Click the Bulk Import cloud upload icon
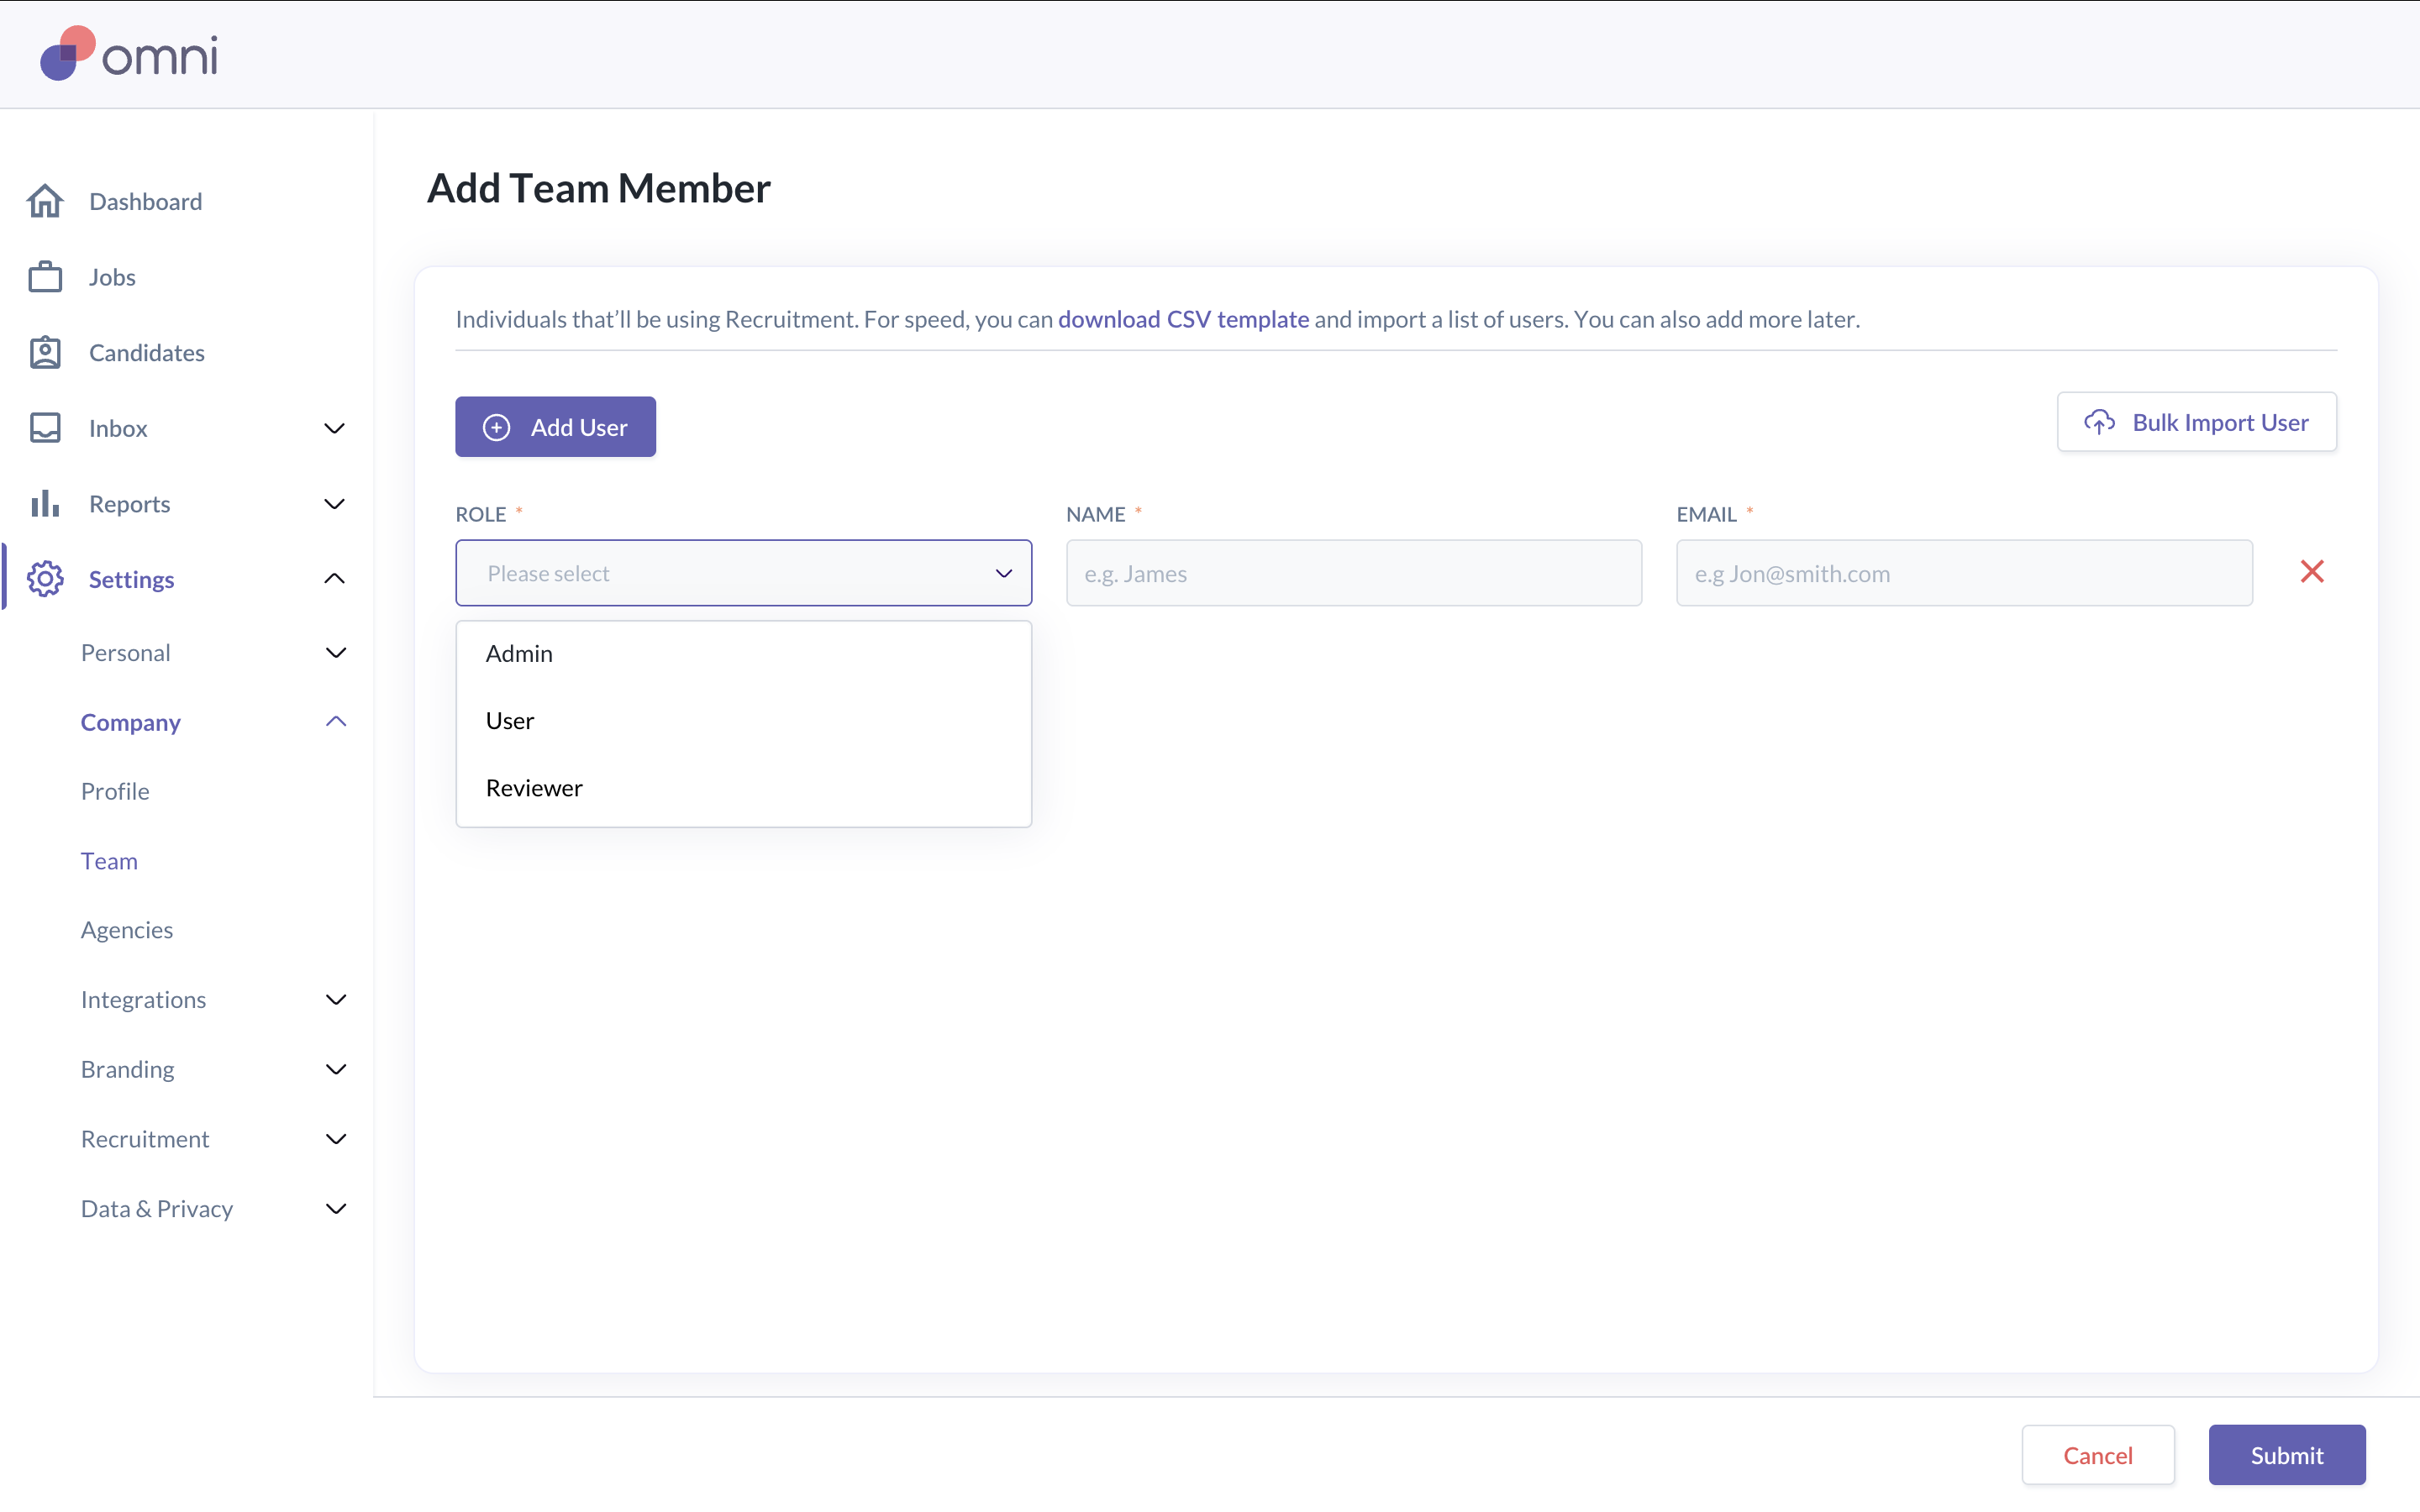Viewport: 2420px width, 1512px height. tap(2099, 422)
